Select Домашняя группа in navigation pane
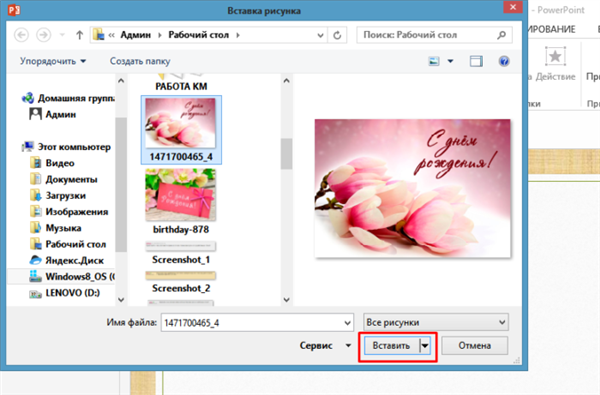The height and width of the screenshot is (395, 600). pos(68,98)
